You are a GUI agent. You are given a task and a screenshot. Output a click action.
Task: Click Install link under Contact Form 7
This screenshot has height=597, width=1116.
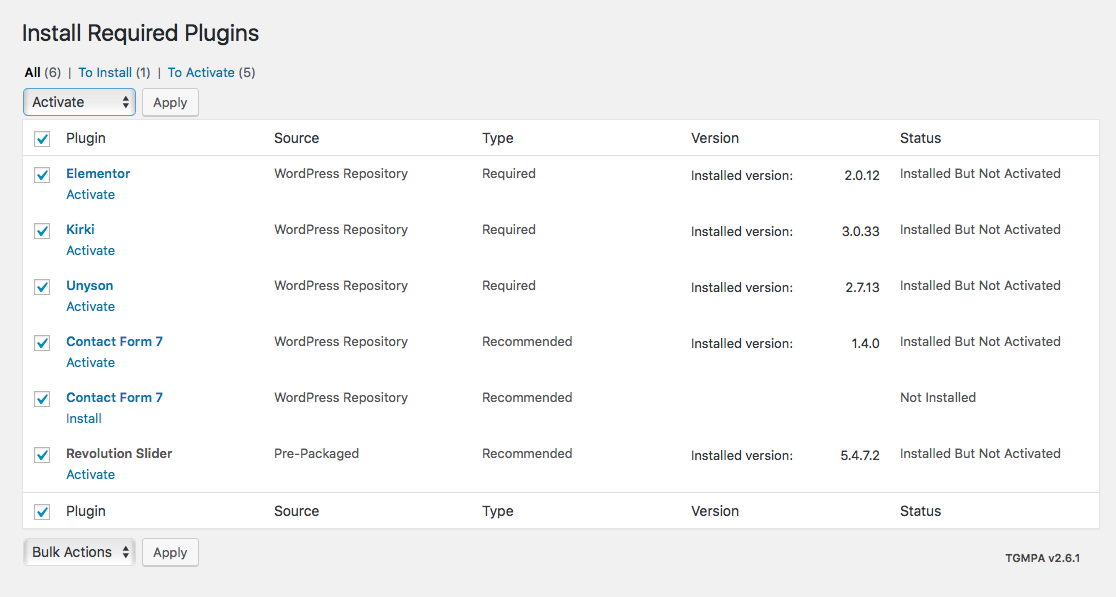pyautogui.click(x=84, y=418)
